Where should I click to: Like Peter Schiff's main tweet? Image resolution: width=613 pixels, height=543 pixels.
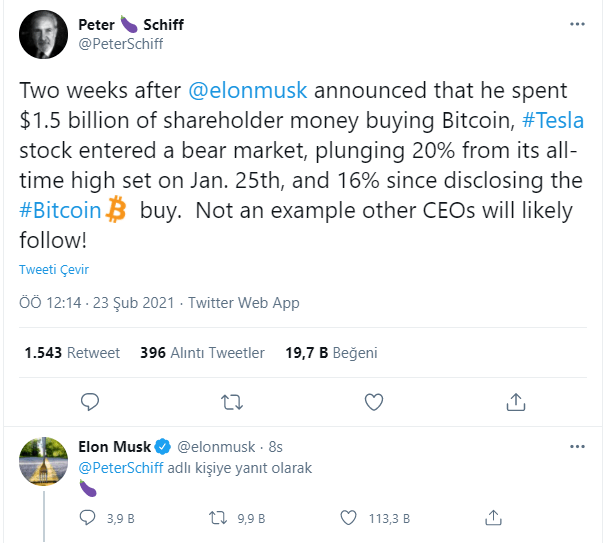(374, 402)
